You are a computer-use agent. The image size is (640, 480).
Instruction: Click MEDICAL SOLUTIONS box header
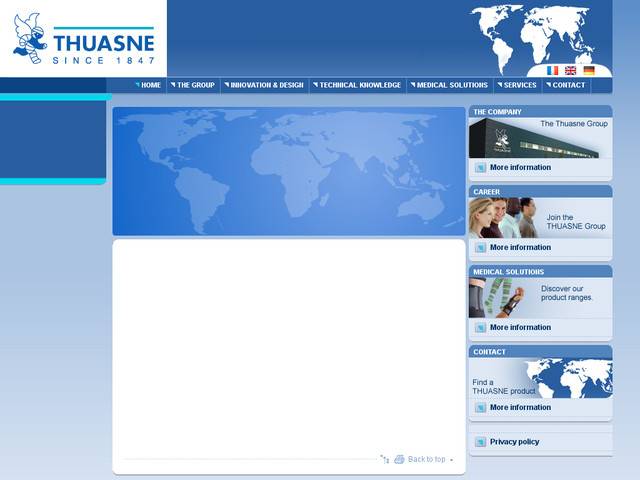(540, 271)
